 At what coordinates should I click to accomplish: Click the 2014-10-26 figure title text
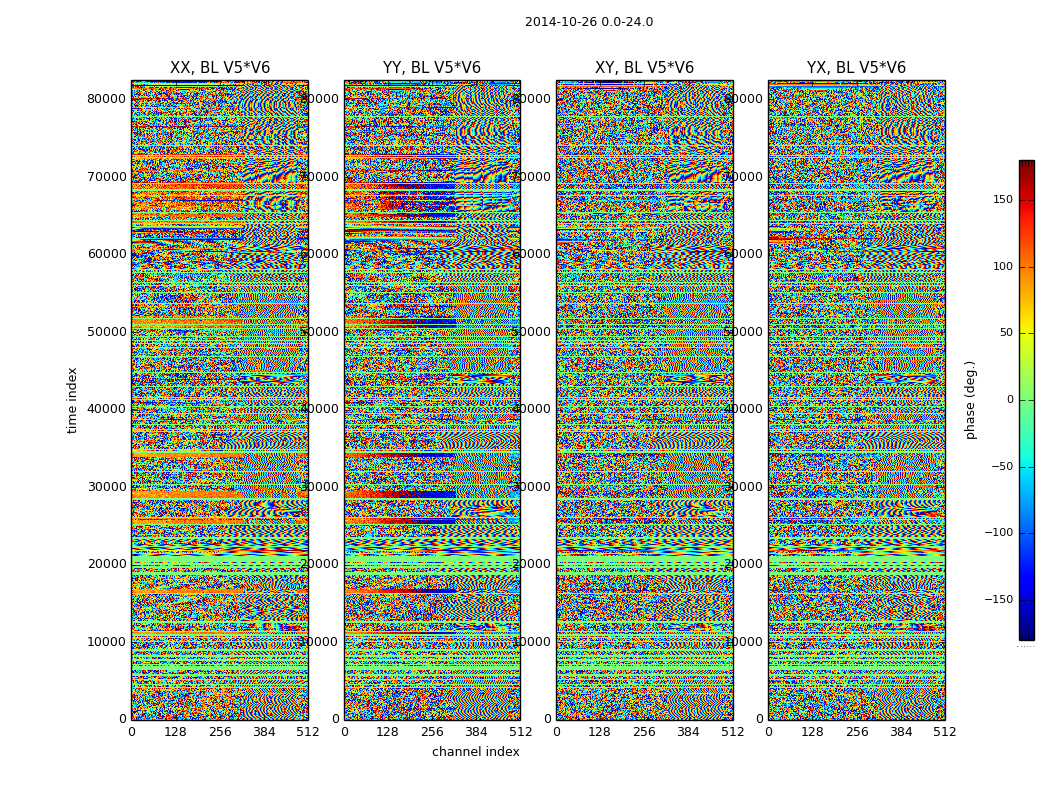(x=588, y=22)
